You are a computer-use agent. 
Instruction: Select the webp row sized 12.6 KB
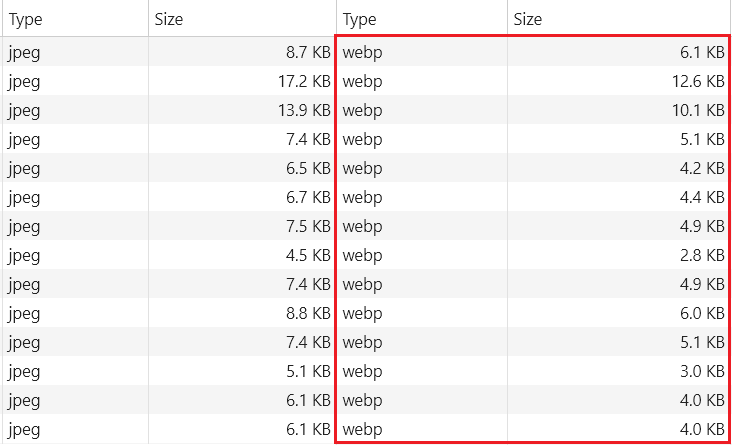534,81
